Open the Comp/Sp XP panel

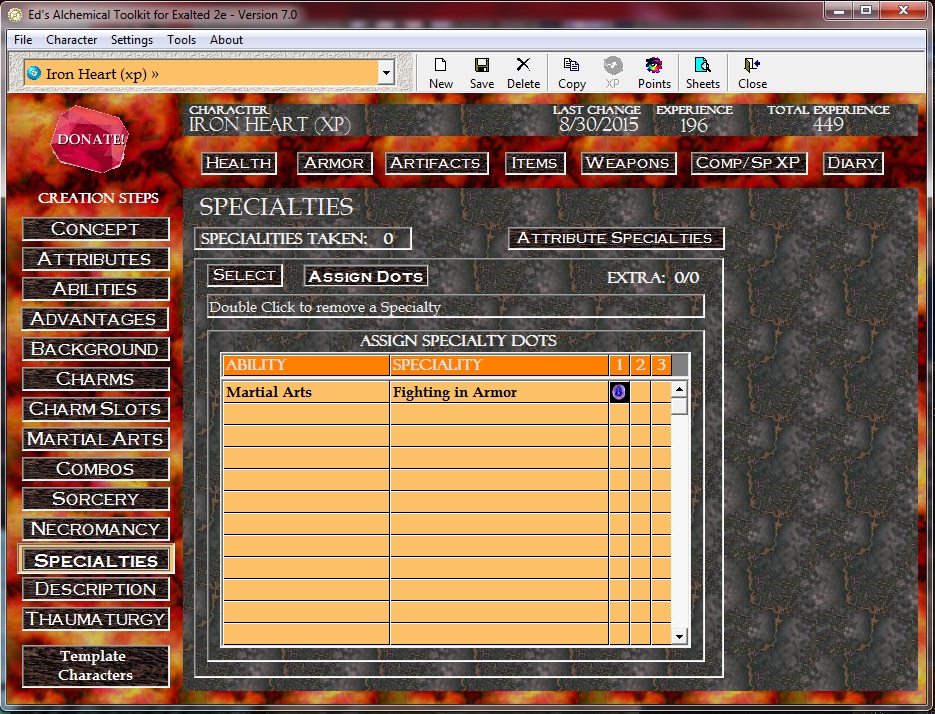pos(748,163)
